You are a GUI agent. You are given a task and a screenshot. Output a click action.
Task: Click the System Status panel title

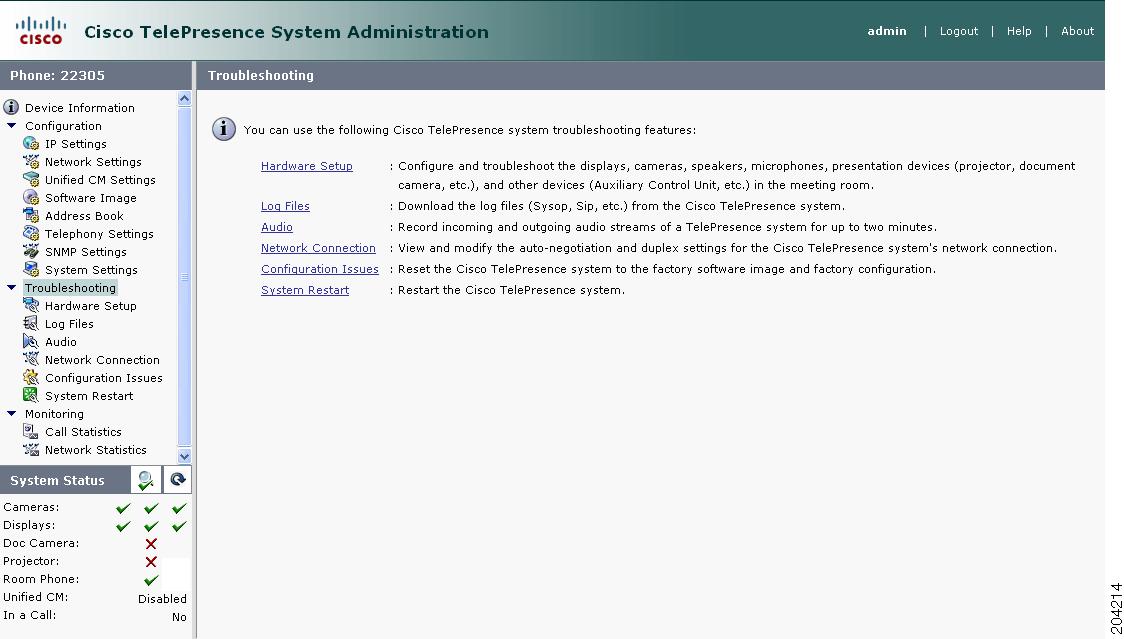57,481
